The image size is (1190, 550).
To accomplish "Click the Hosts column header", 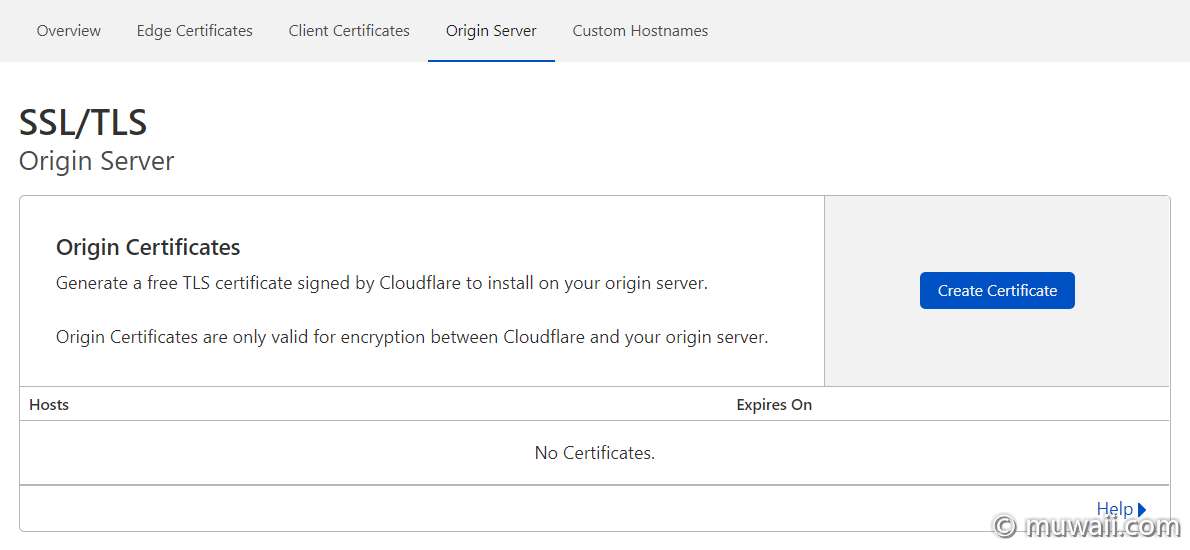I will point(49,405).
